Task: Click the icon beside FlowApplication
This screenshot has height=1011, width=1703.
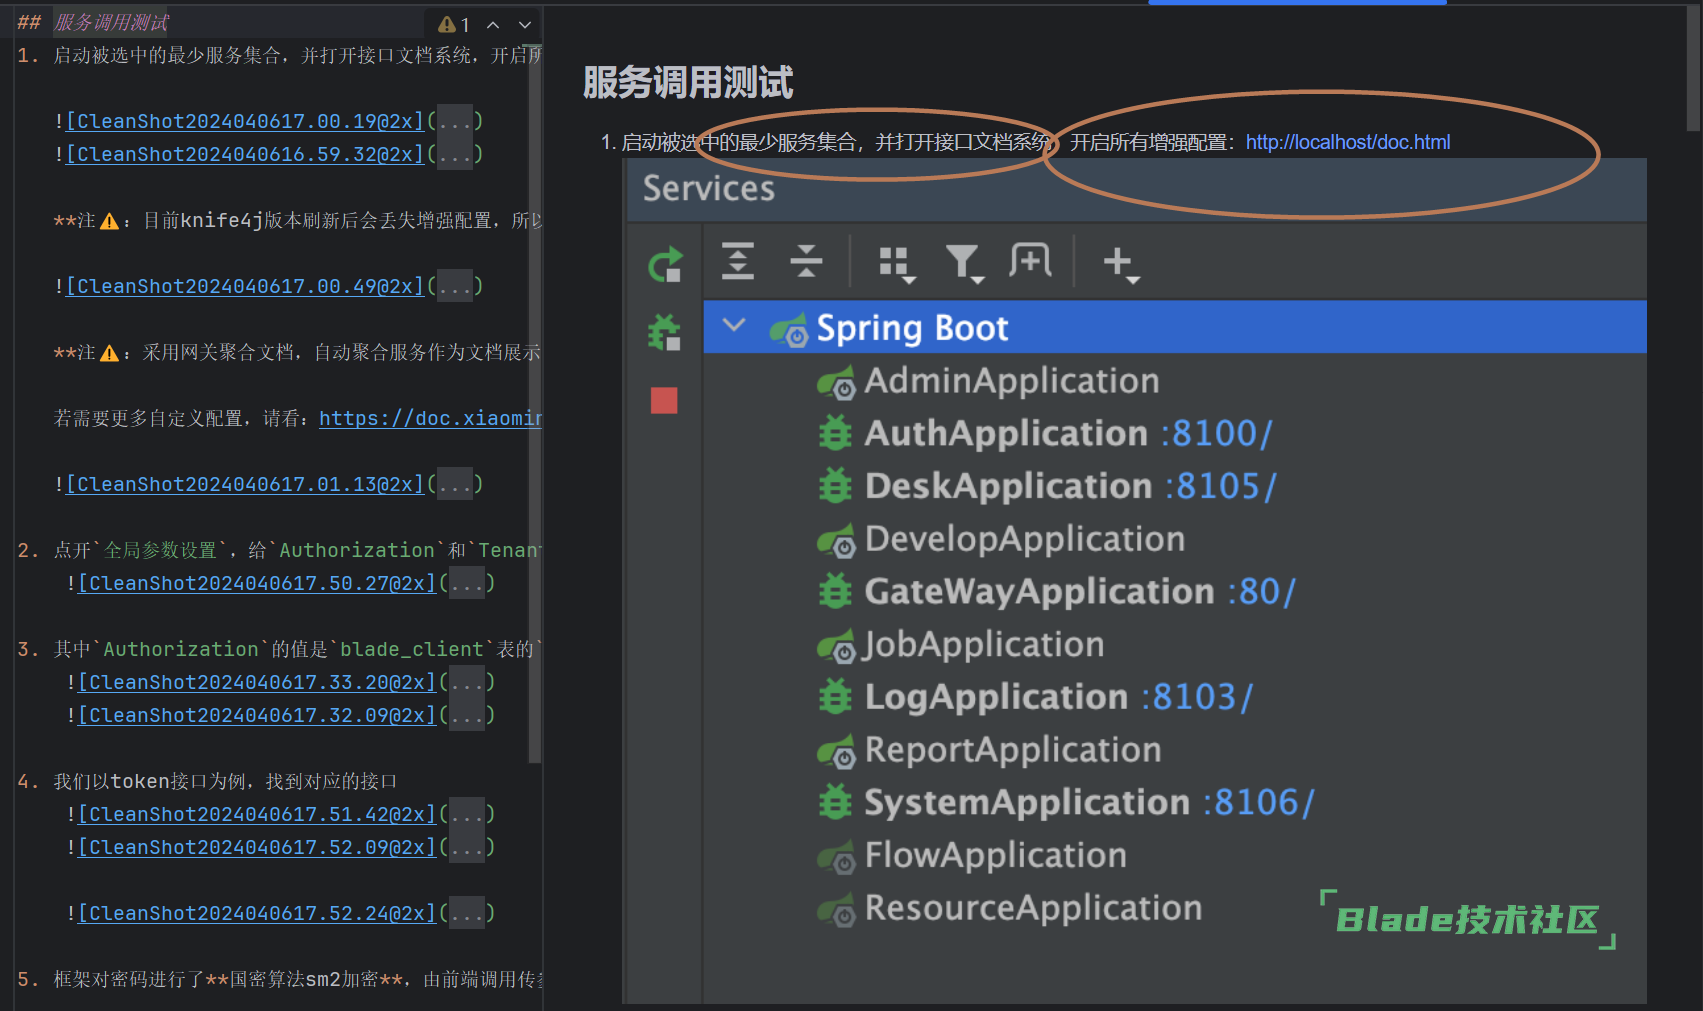Action: [x=837, y=857]
